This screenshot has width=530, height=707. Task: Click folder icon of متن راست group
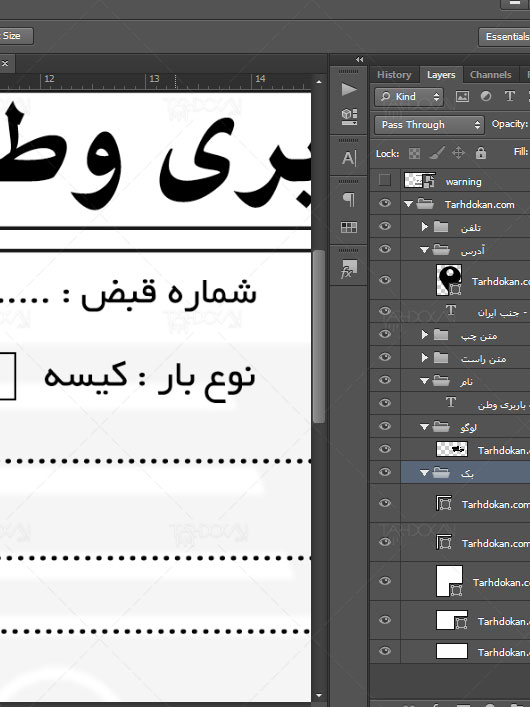coord(441,358)
